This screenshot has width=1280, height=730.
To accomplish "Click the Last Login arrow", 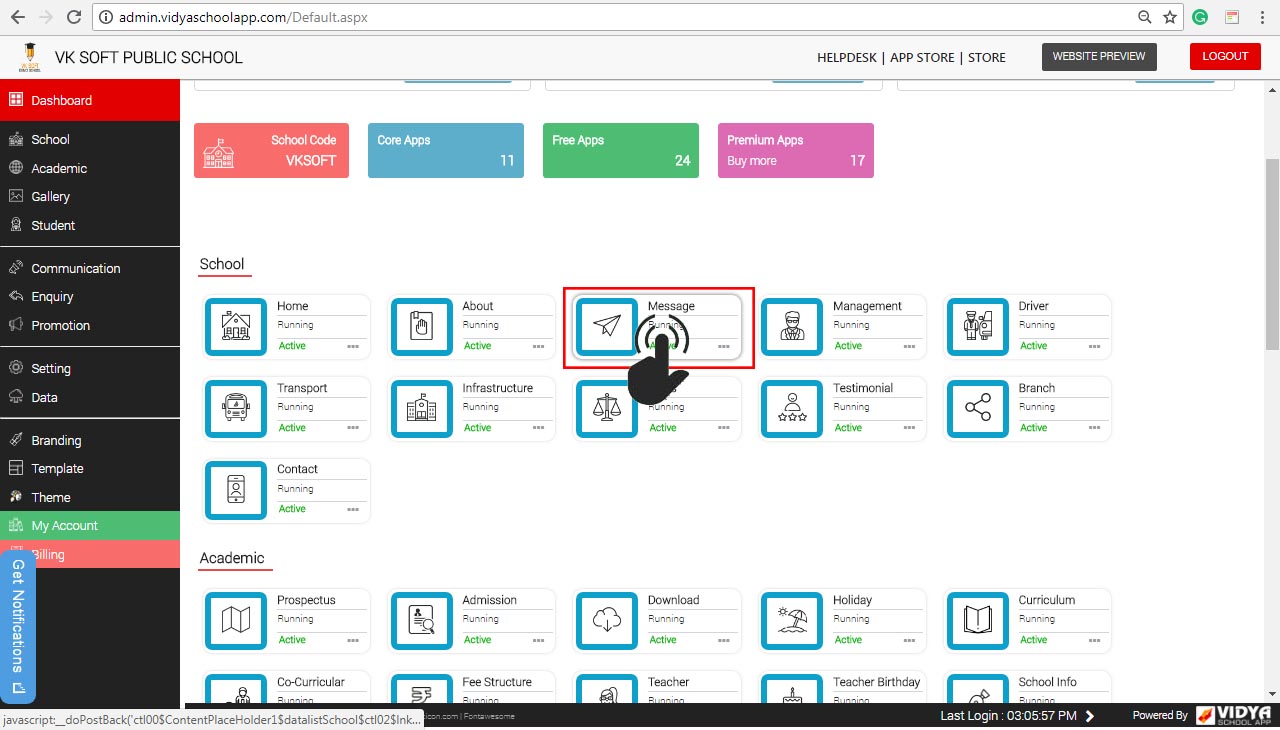I will click(1090, 716).
